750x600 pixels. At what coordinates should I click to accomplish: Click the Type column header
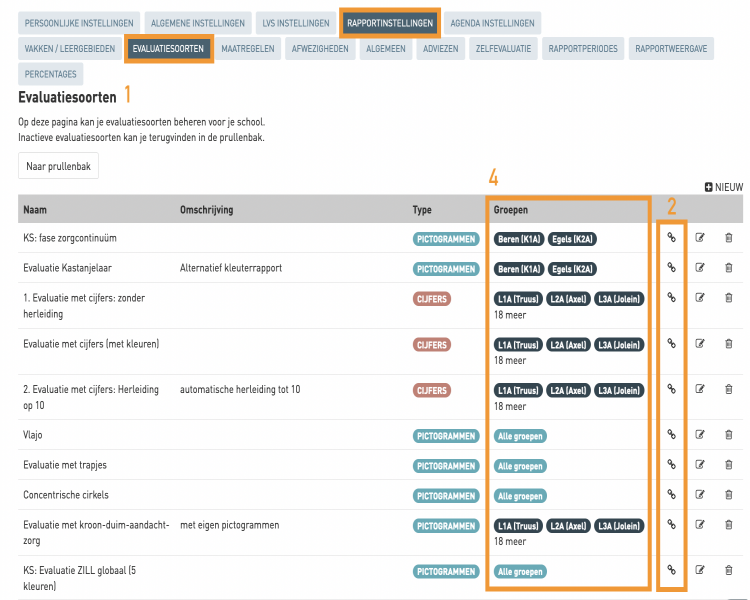coord(422,210)
